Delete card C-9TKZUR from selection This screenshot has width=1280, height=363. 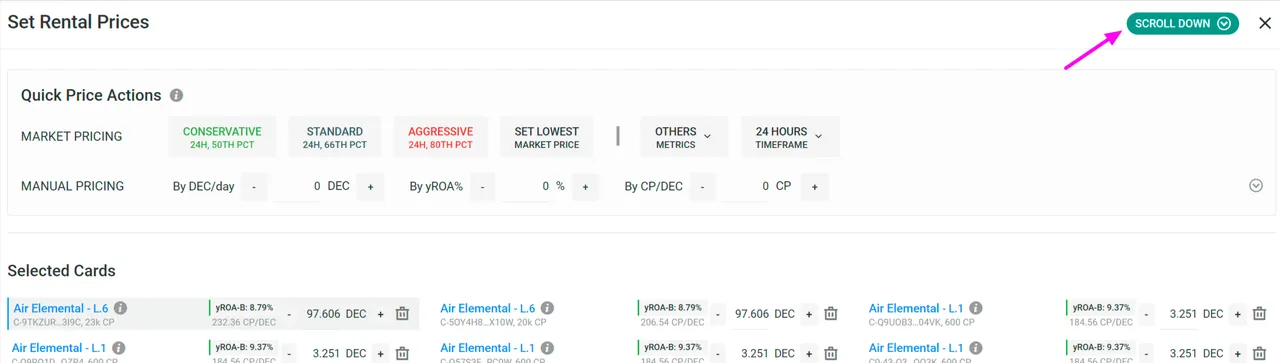point(402,314)
